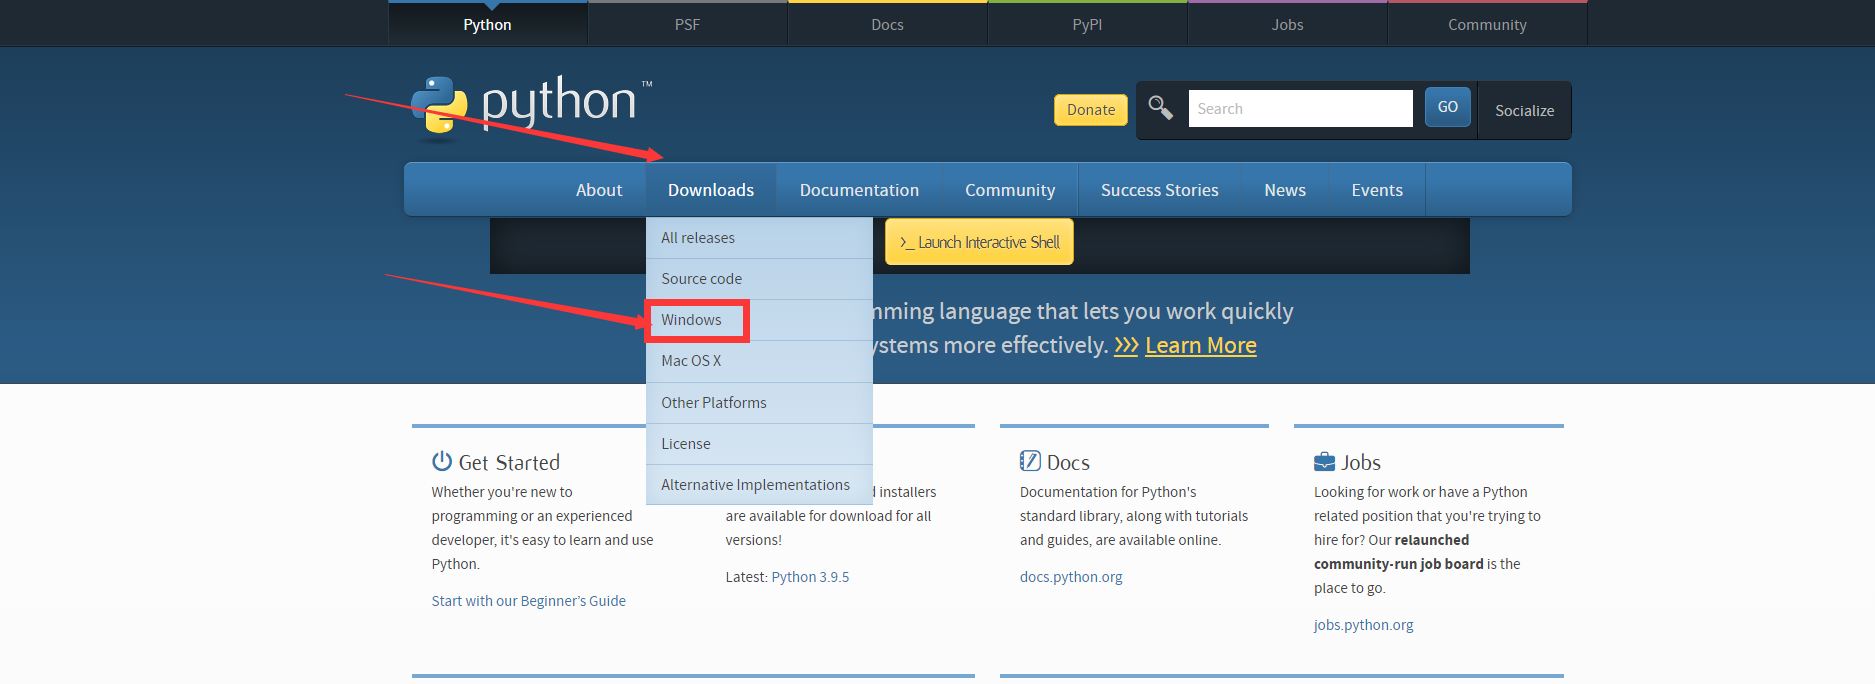The image size is (1875, 684).
Task: Click the Jobs briefcase icon
Action: pos(1324,462)
